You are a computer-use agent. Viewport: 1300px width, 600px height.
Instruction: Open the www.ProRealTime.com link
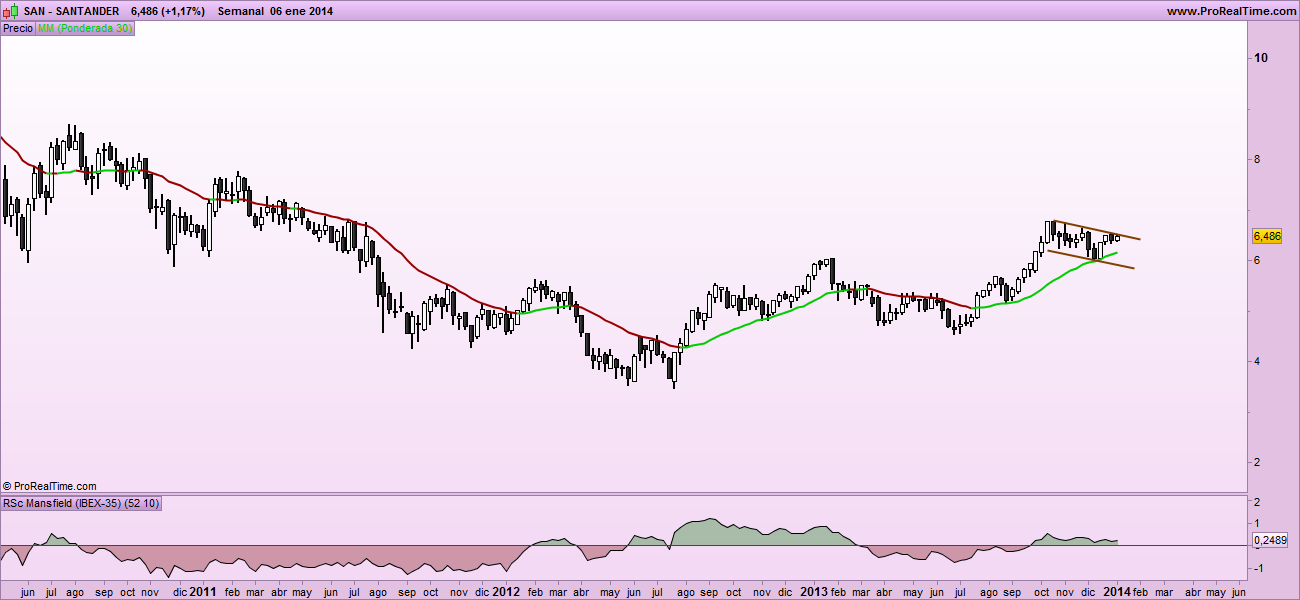coord(1231,11)
